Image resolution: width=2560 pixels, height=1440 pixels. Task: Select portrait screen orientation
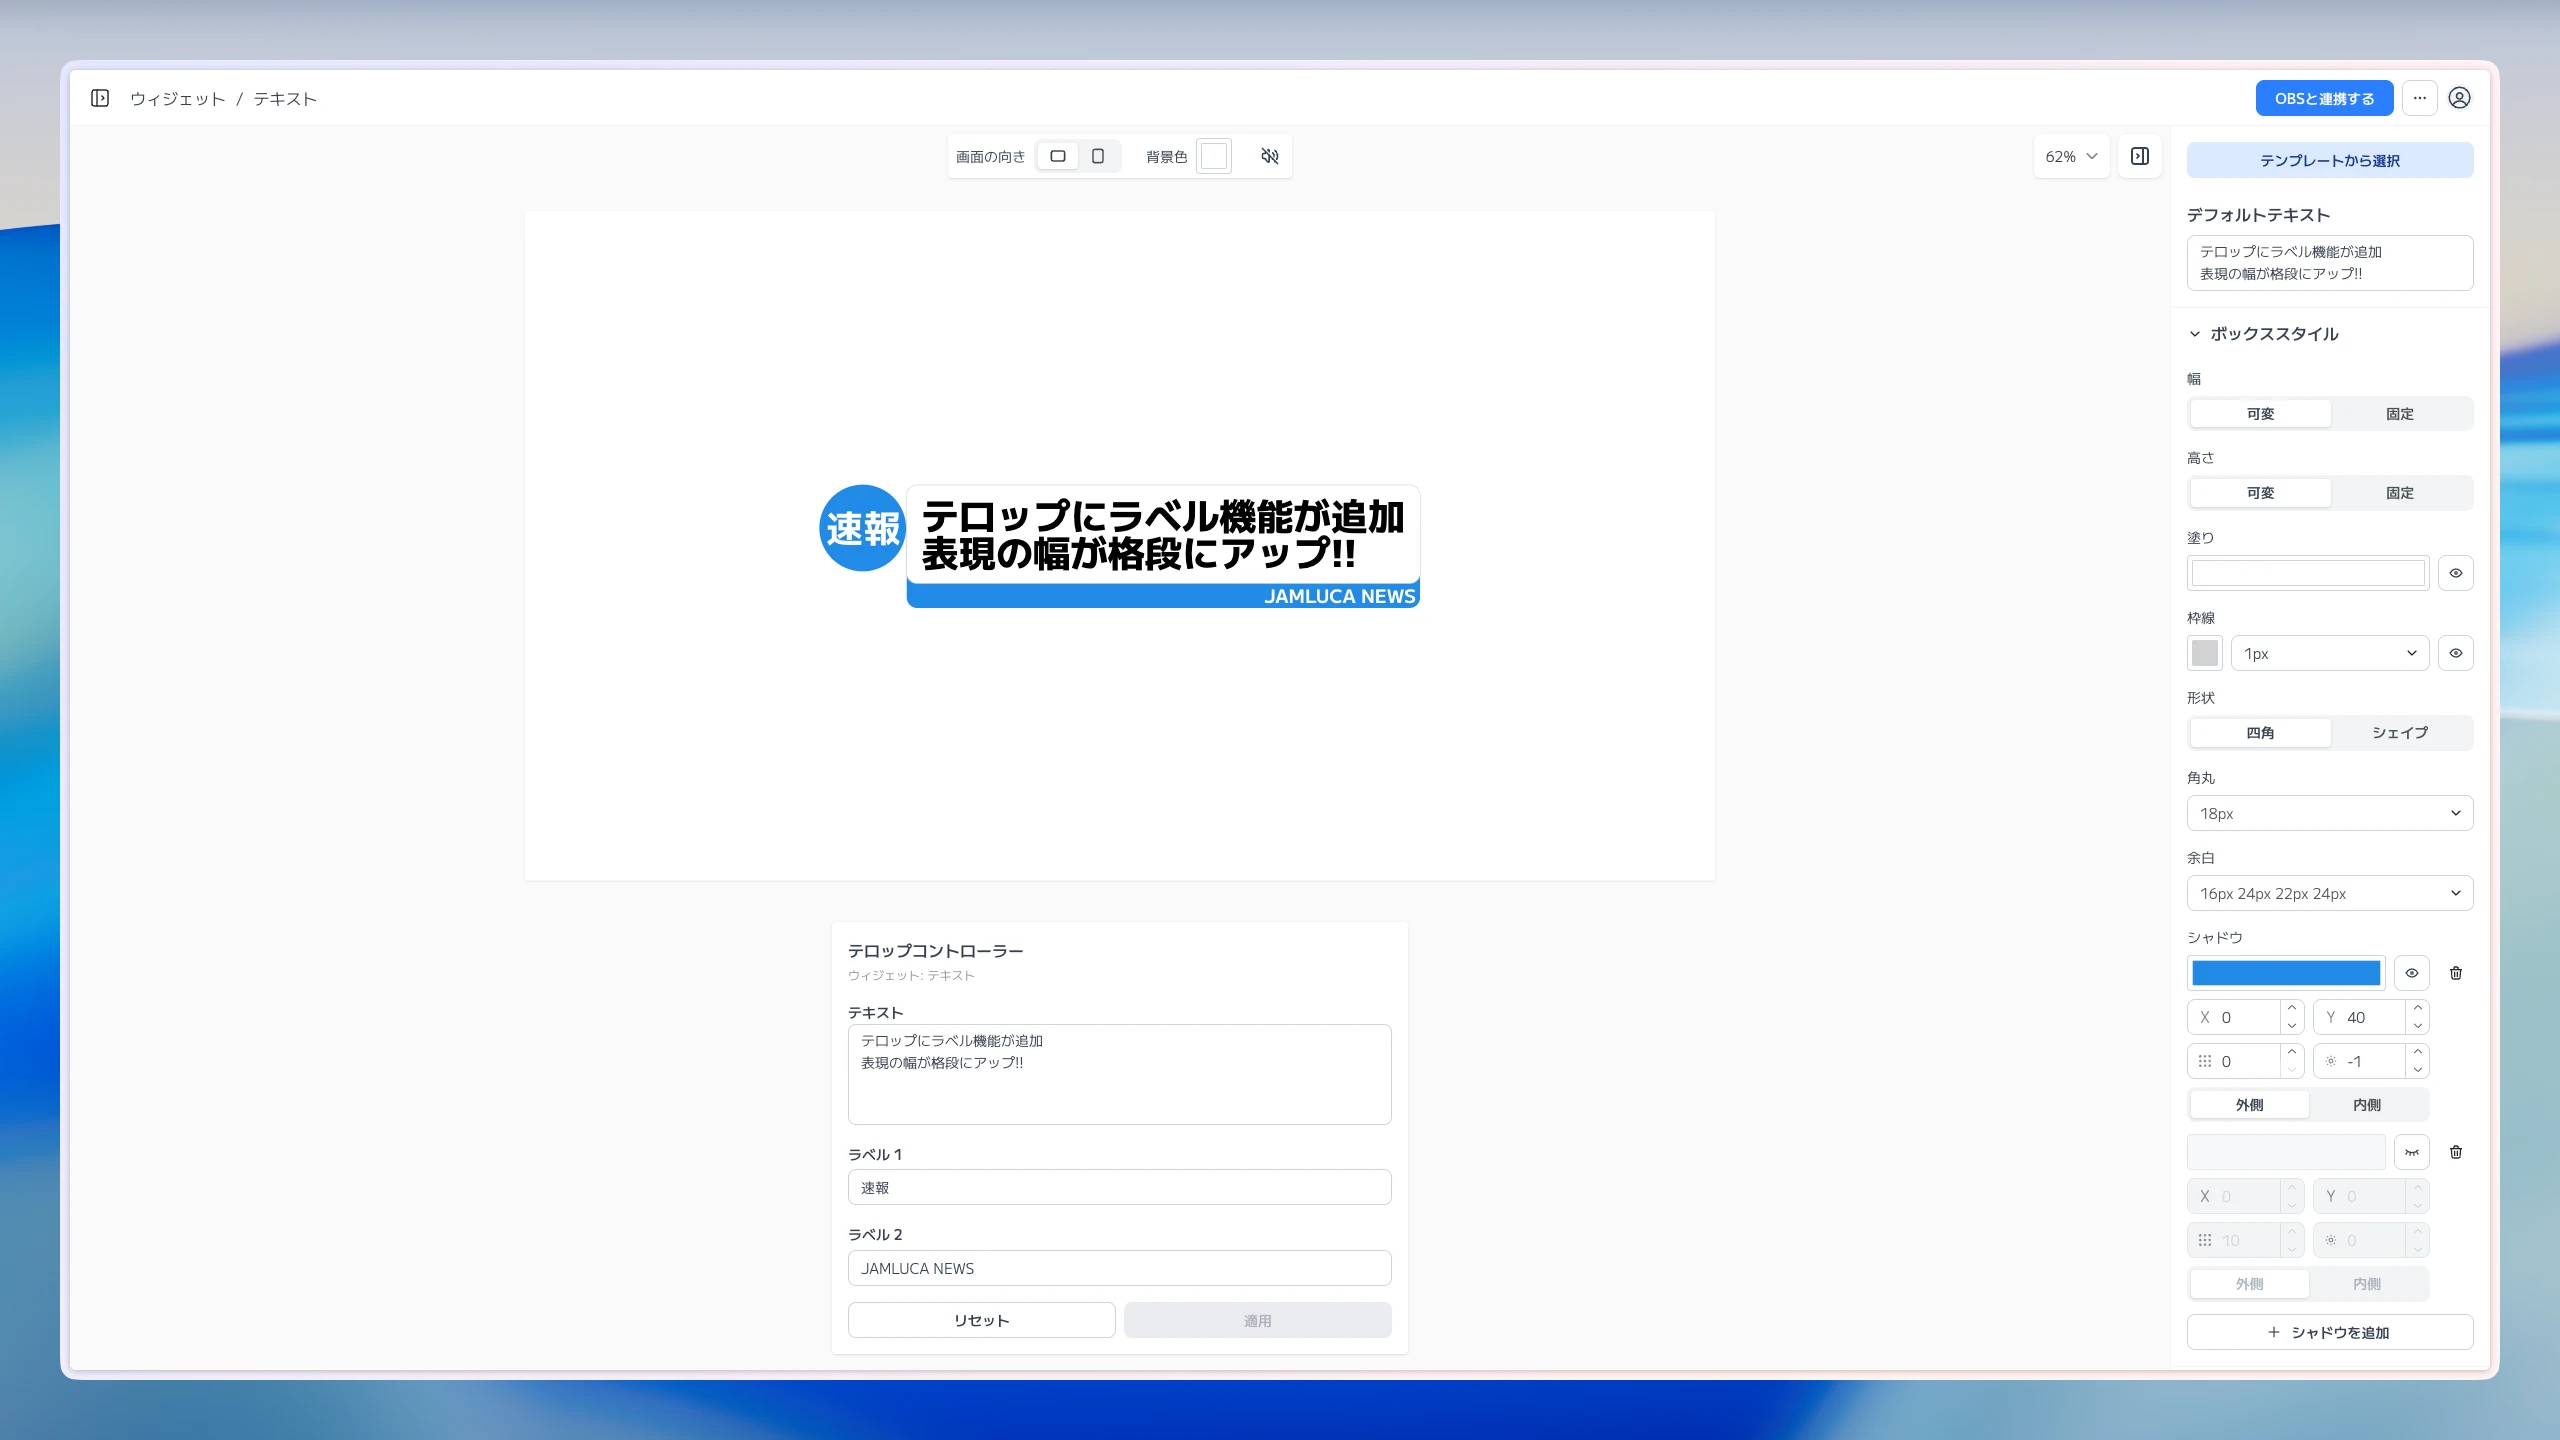point(1098,156)
